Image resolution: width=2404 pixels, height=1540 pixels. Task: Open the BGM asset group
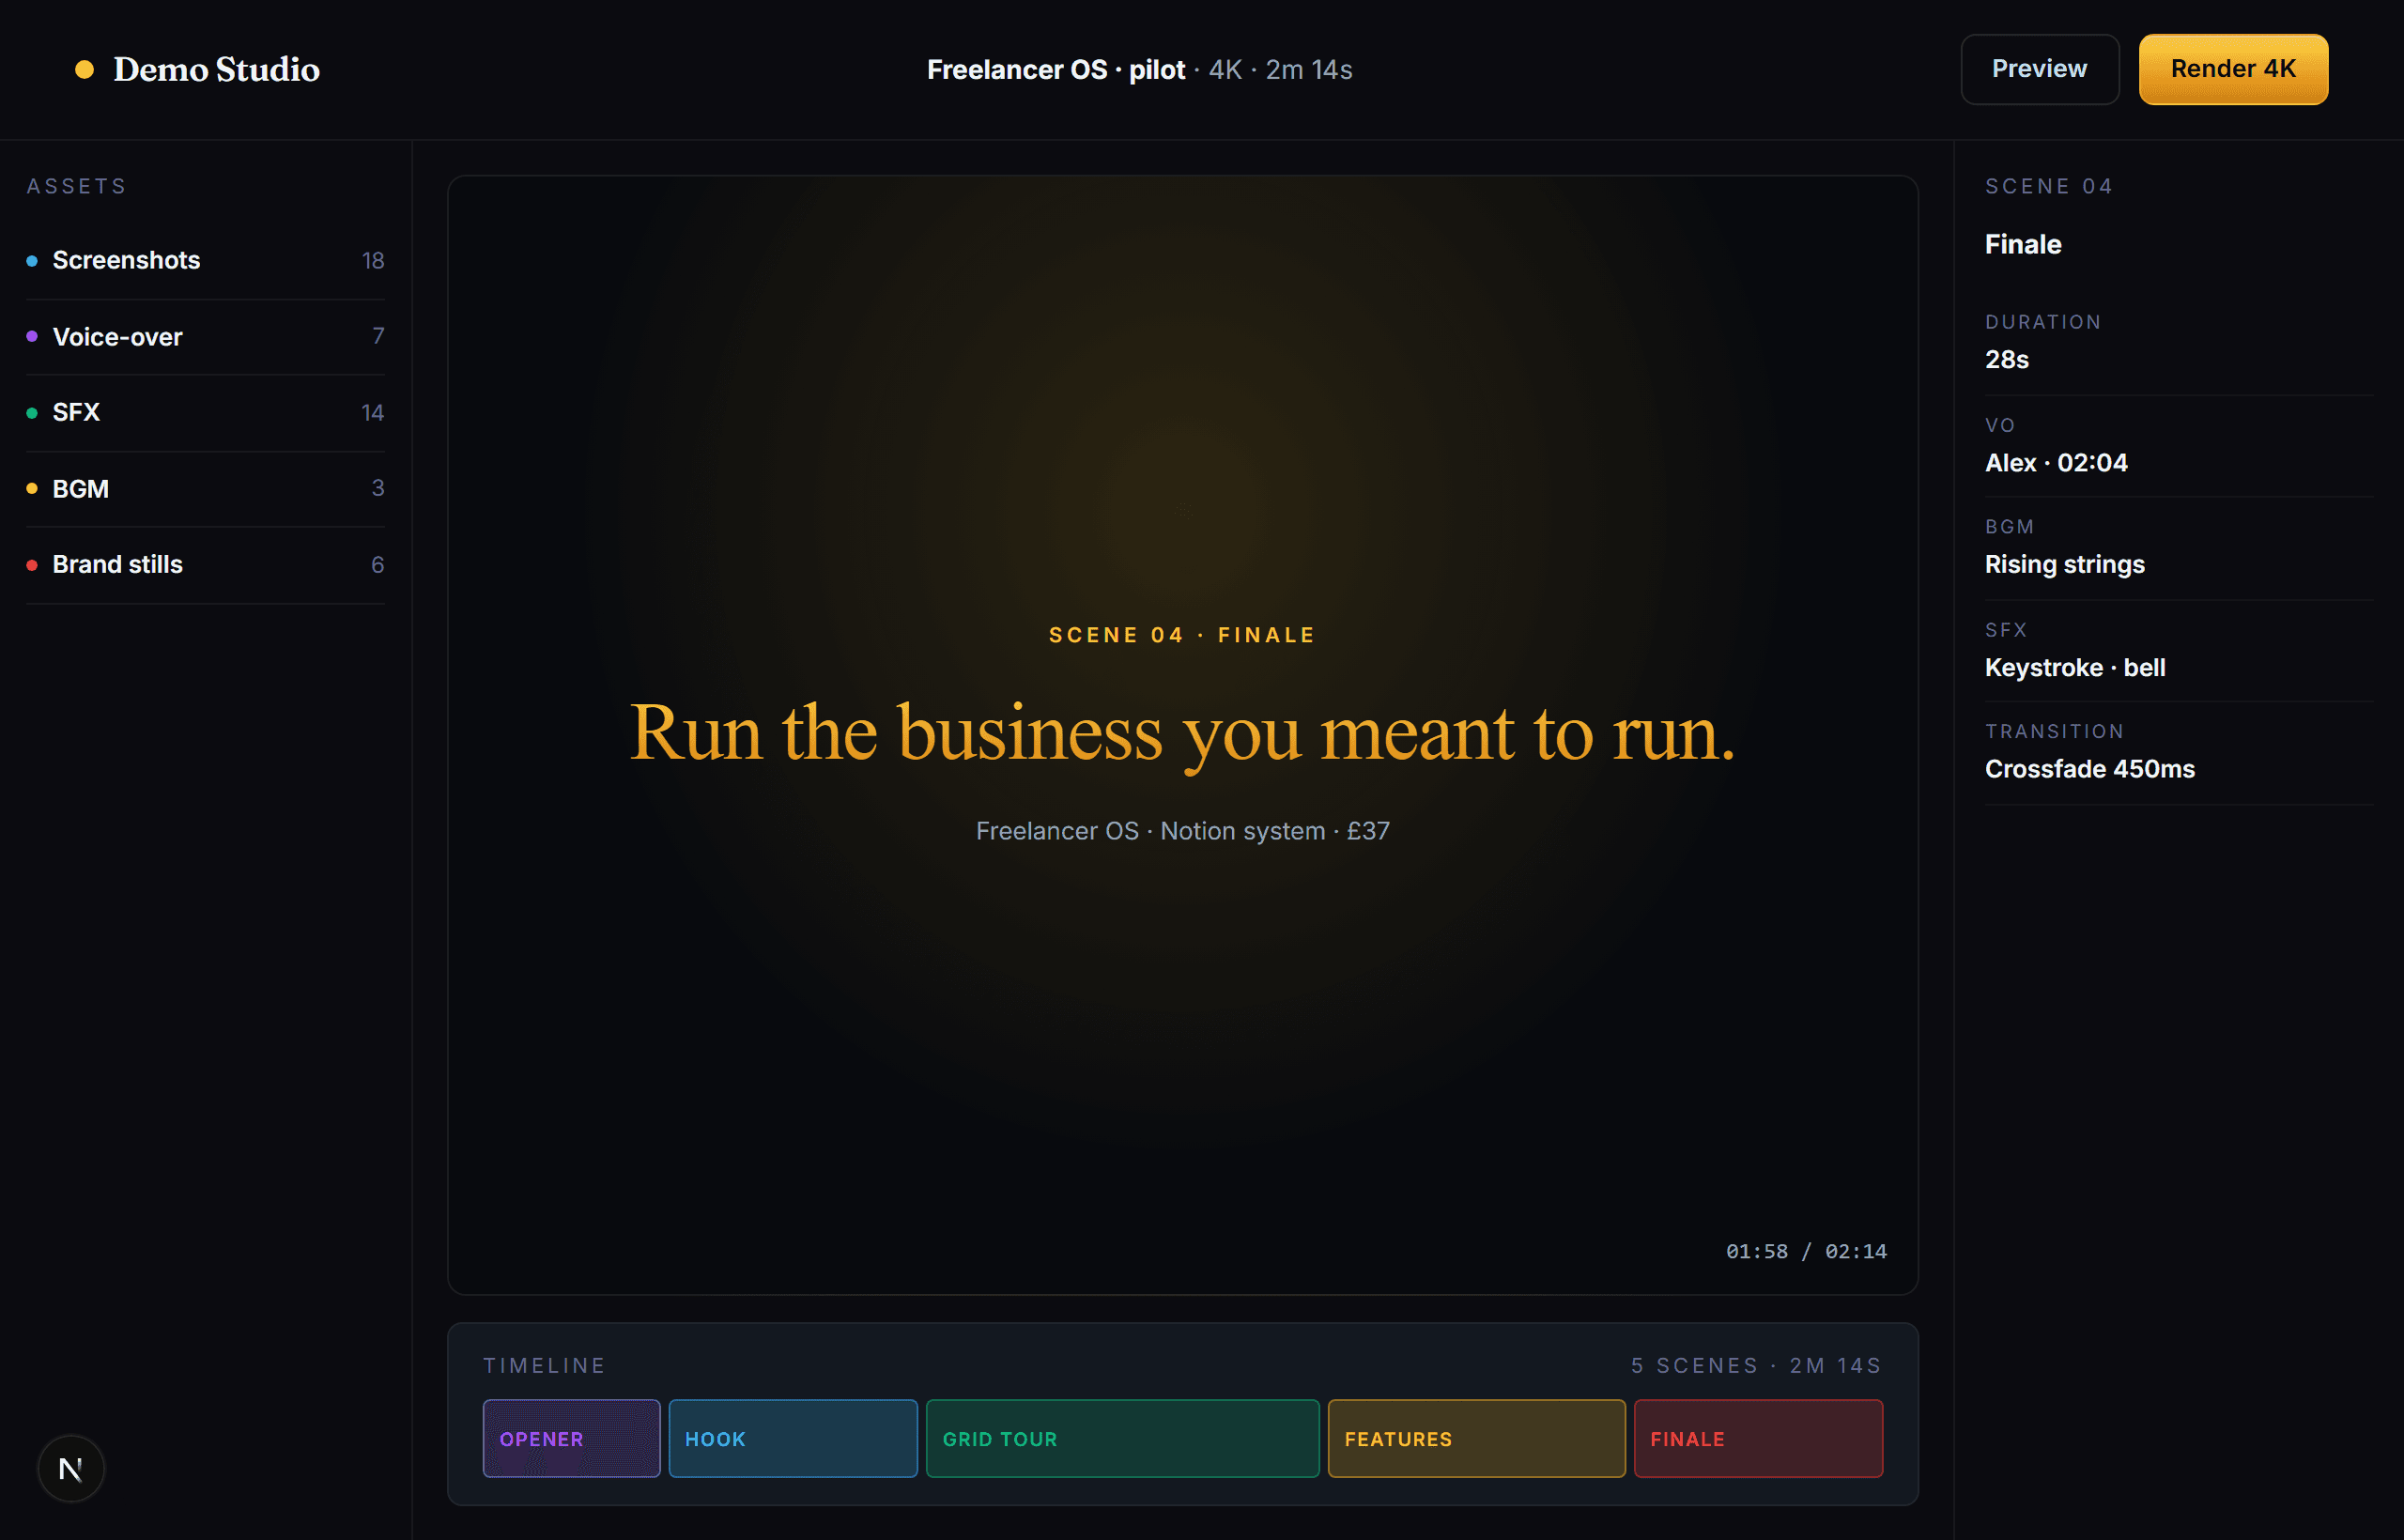[x=205, y=488]
